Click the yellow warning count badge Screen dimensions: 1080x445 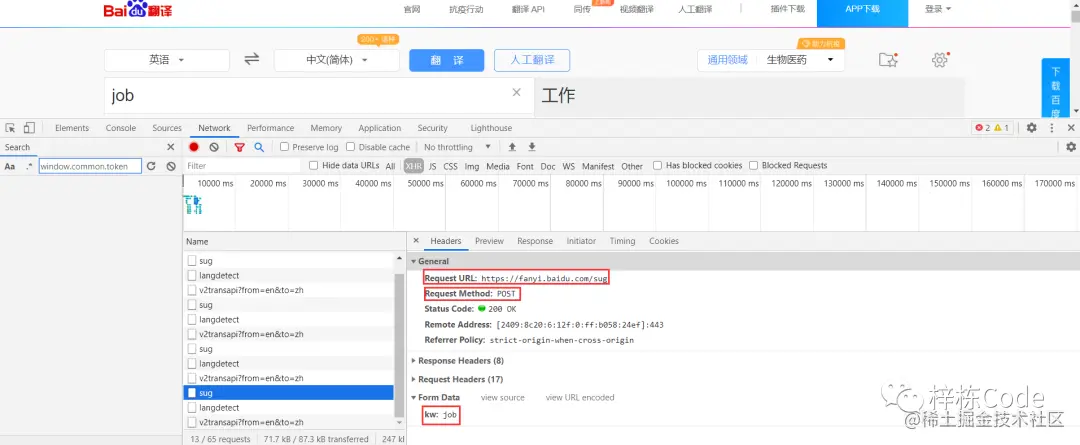[1001, 128]
